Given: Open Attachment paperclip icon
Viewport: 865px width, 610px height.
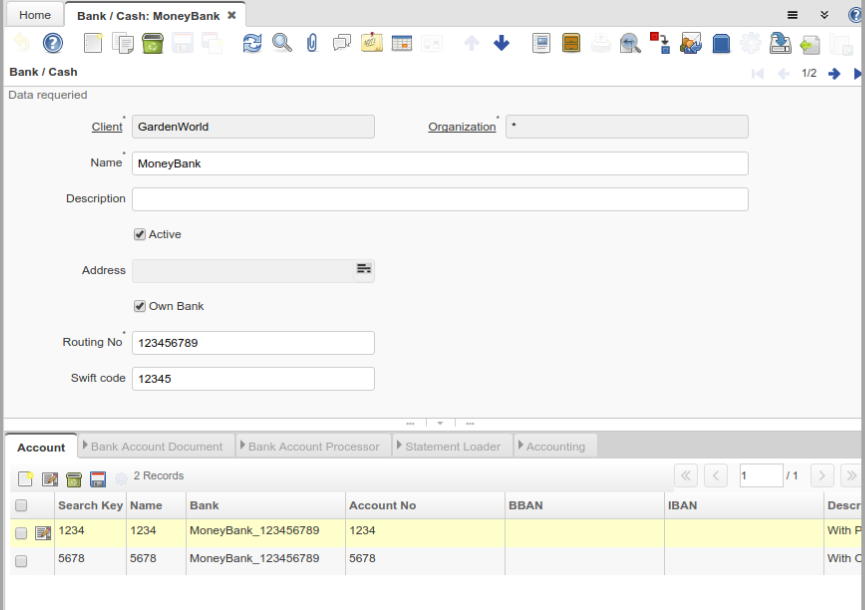Looking at the screenshot, I should (312, 43).
